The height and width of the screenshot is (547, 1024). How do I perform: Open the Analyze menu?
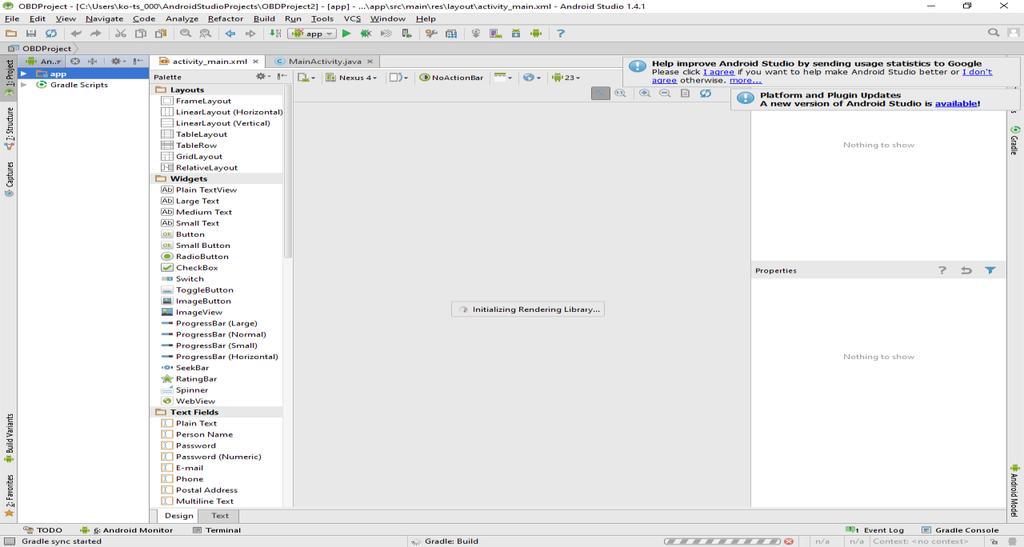click(182, 19)
